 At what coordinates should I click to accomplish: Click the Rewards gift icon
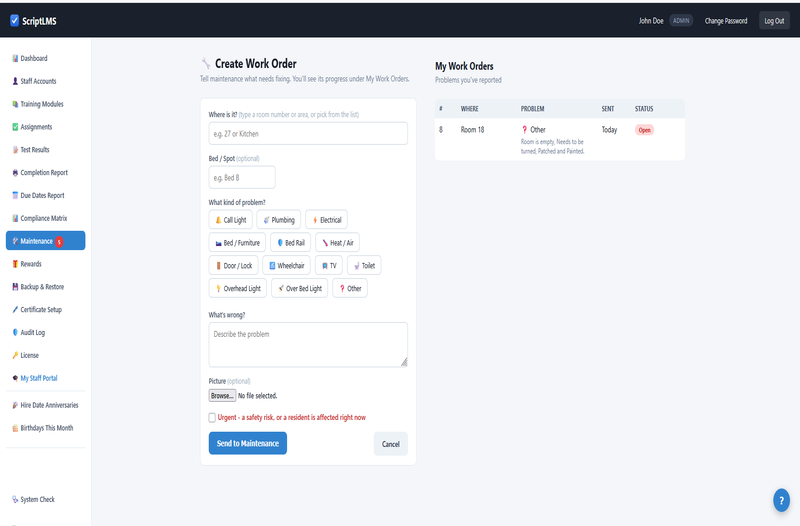[x=15, y=264]
